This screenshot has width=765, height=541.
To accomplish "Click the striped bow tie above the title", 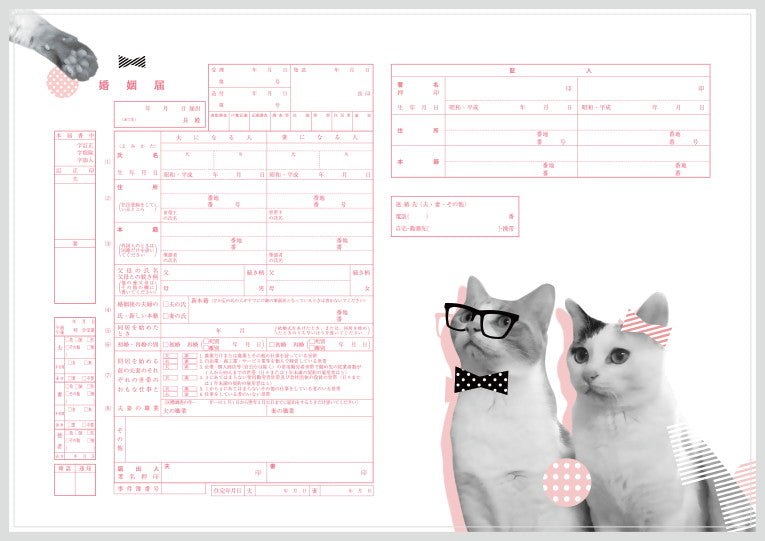I will pos(131,62).
